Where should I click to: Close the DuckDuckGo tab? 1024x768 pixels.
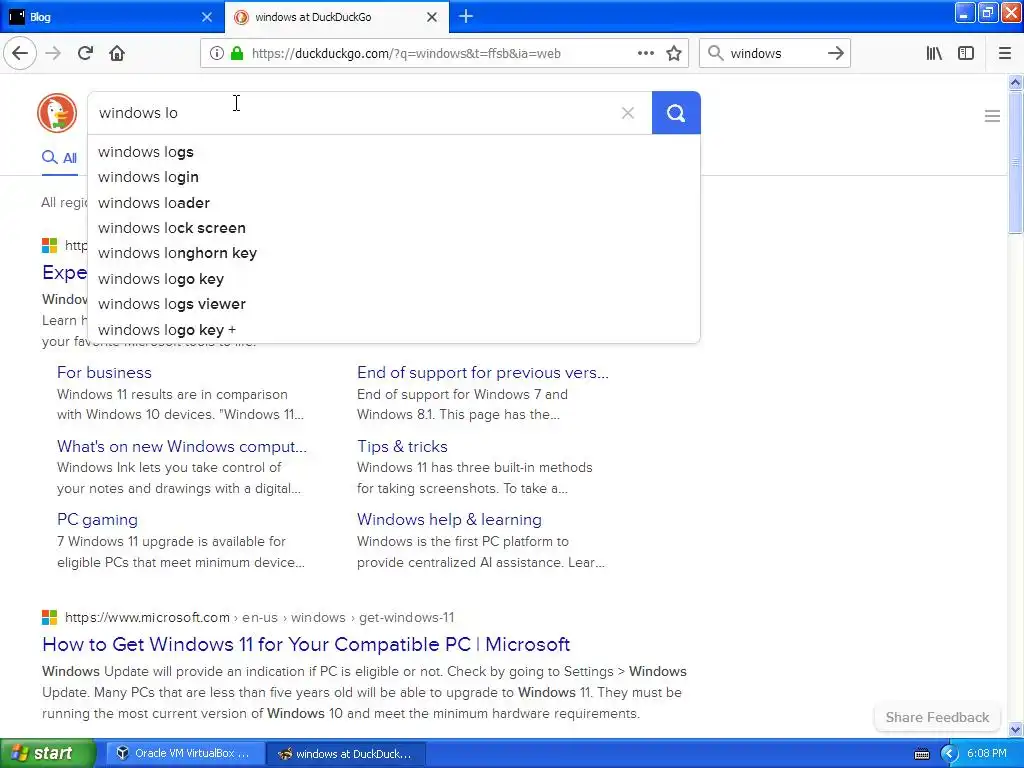click(x=432, y=17)
